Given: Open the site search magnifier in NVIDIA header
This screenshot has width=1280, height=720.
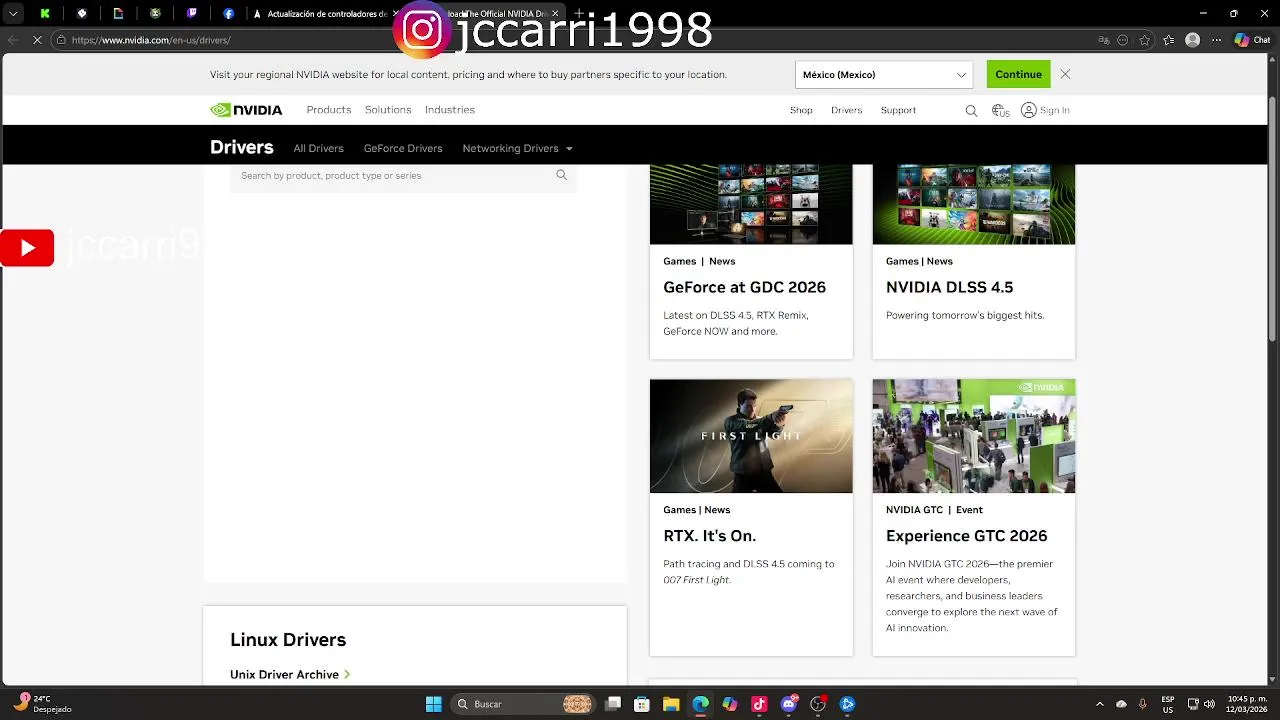Looking at the screenshot, I should [x=971, y=111].
